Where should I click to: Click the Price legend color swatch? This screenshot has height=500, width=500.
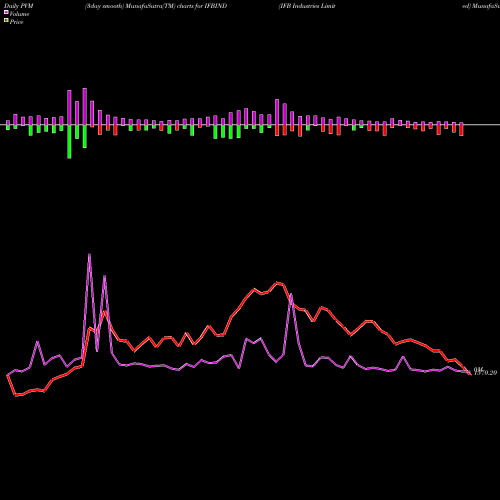pos(6,21)
